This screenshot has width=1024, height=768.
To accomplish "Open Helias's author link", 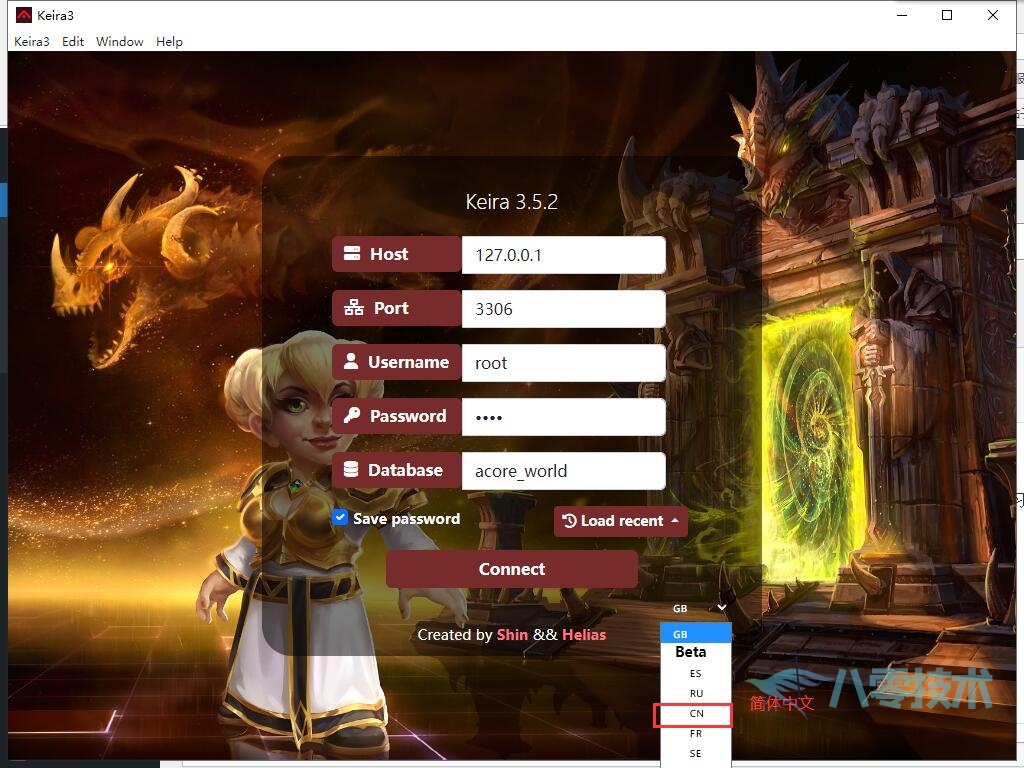I will [584, 635].
